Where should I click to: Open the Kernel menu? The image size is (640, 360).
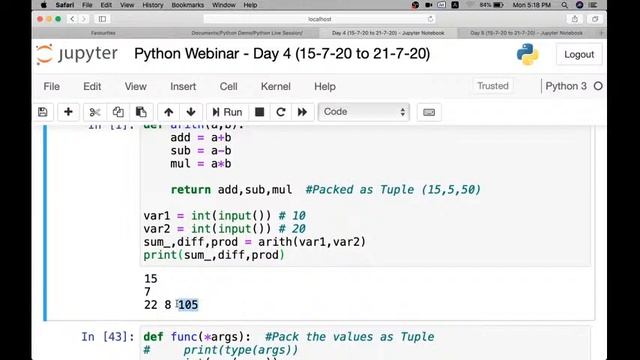point(276,87)
